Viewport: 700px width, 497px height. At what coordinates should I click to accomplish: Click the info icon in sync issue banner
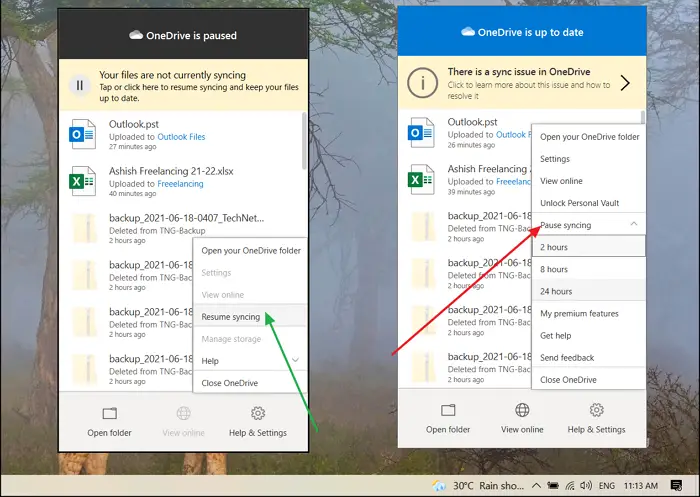pos(422,83)
